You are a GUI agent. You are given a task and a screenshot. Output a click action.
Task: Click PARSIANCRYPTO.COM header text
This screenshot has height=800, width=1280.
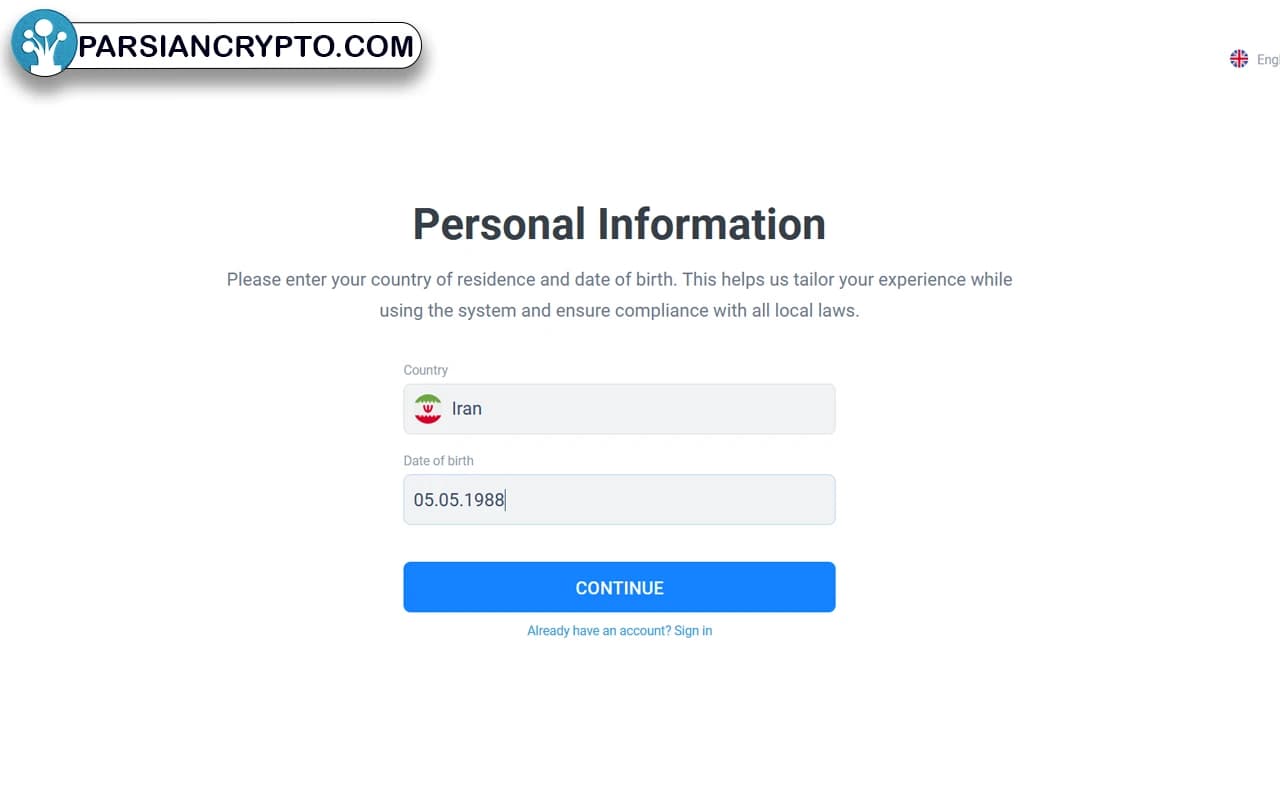(x=247, y=45)
